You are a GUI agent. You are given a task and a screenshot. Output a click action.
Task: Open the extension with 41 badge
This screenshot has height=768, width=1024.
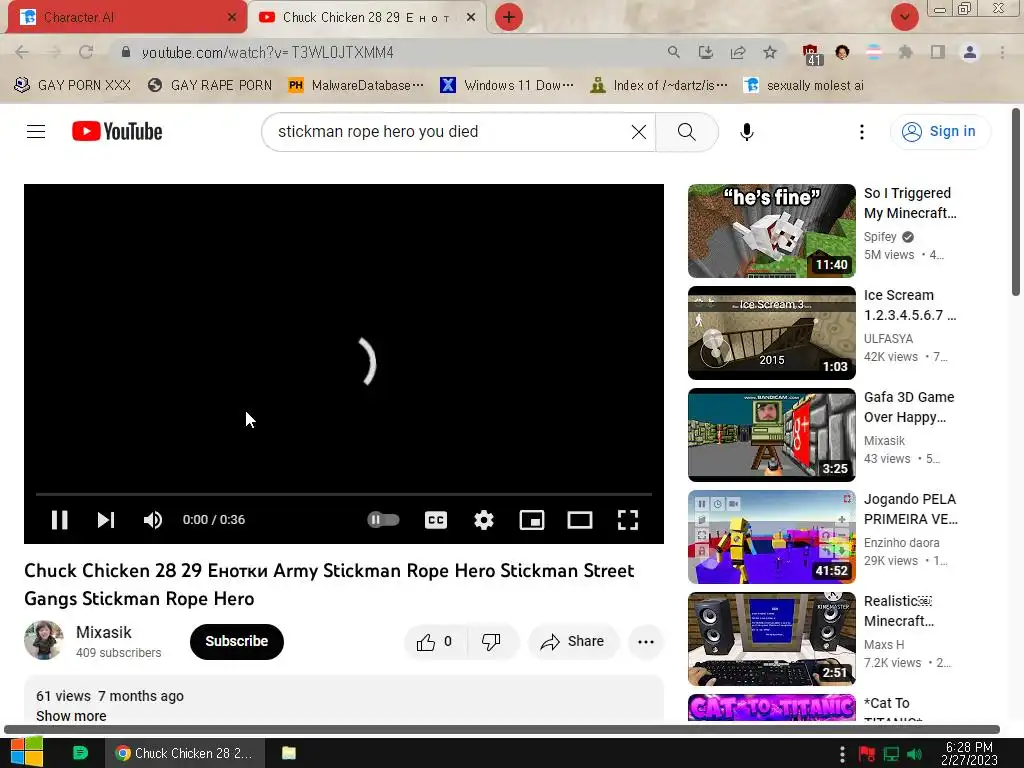810,54
